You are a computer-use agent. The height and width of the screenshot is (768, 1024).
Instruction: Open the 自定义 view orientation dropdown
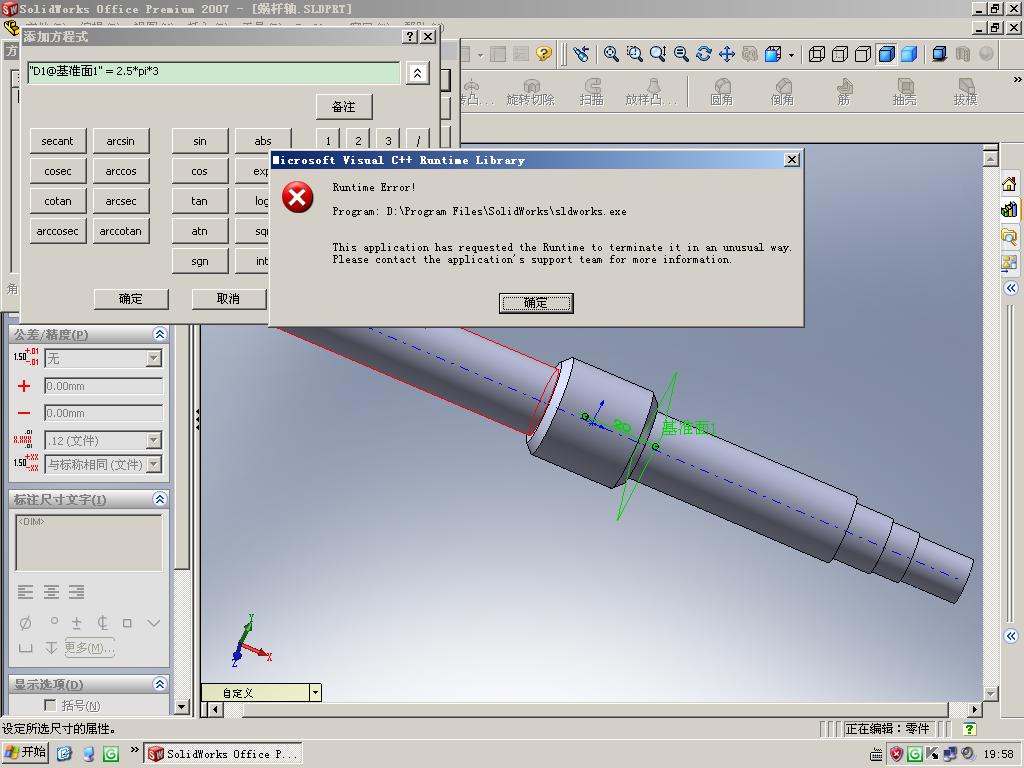315,692
